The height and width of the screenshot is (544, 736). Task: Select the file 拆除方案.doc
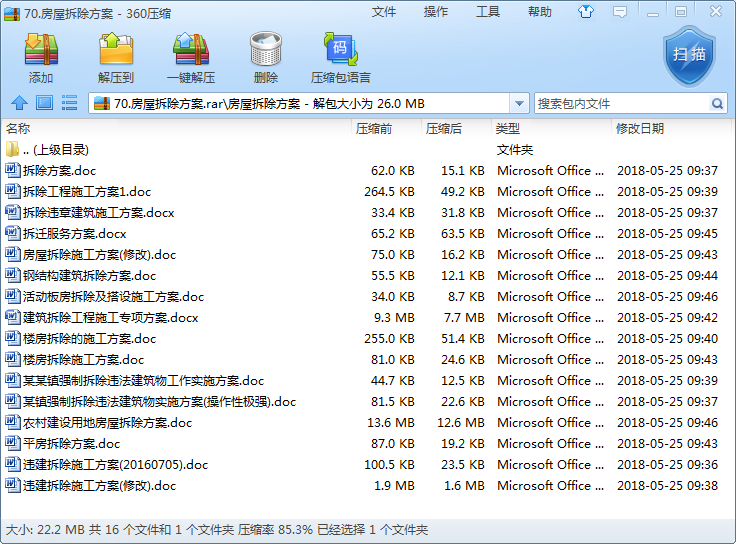click(x=59, y=171)
